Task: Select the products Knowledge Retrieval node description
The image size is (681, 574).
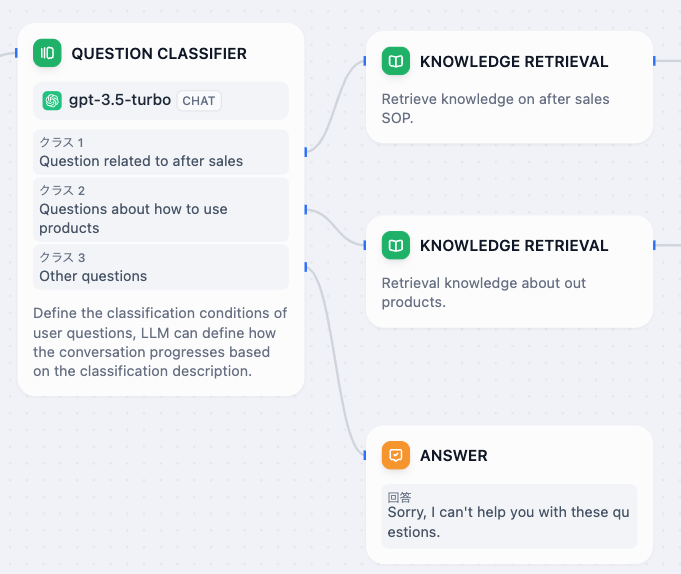Action: (483, 292)
